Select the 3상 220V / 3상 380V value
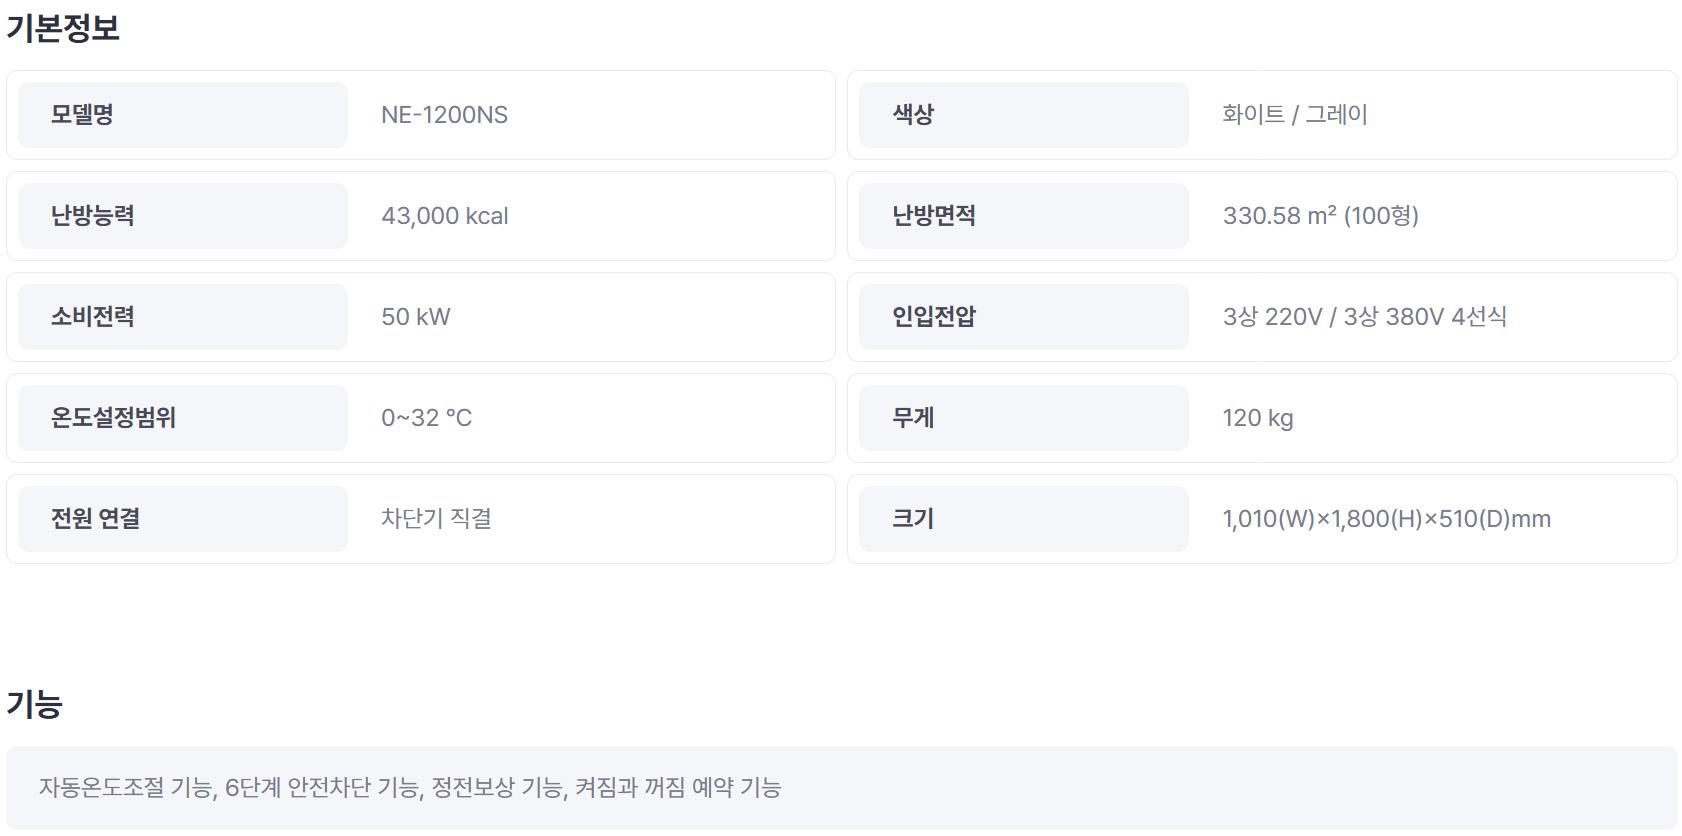Screen dimensions: 1682x836 click(1365, 317)
